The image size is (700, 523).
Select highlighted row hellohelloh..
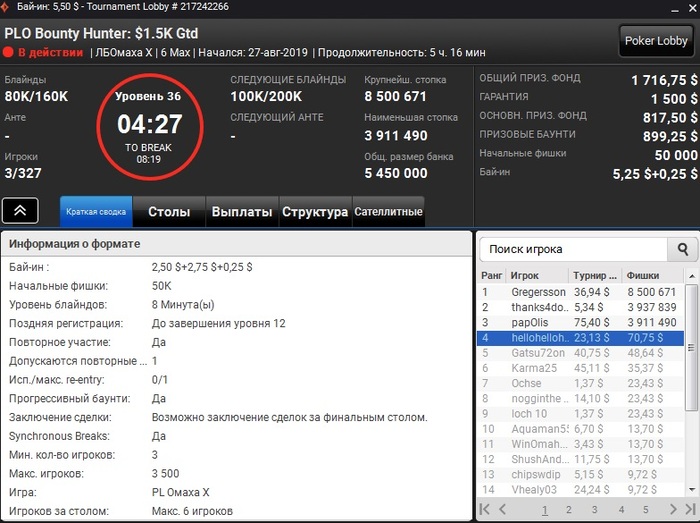coord(580,338)
